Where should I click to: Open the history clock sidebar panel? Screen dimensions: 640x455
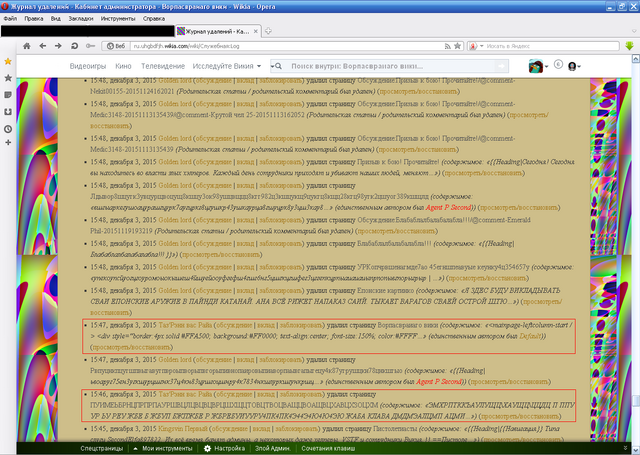(x=8, y=129)
